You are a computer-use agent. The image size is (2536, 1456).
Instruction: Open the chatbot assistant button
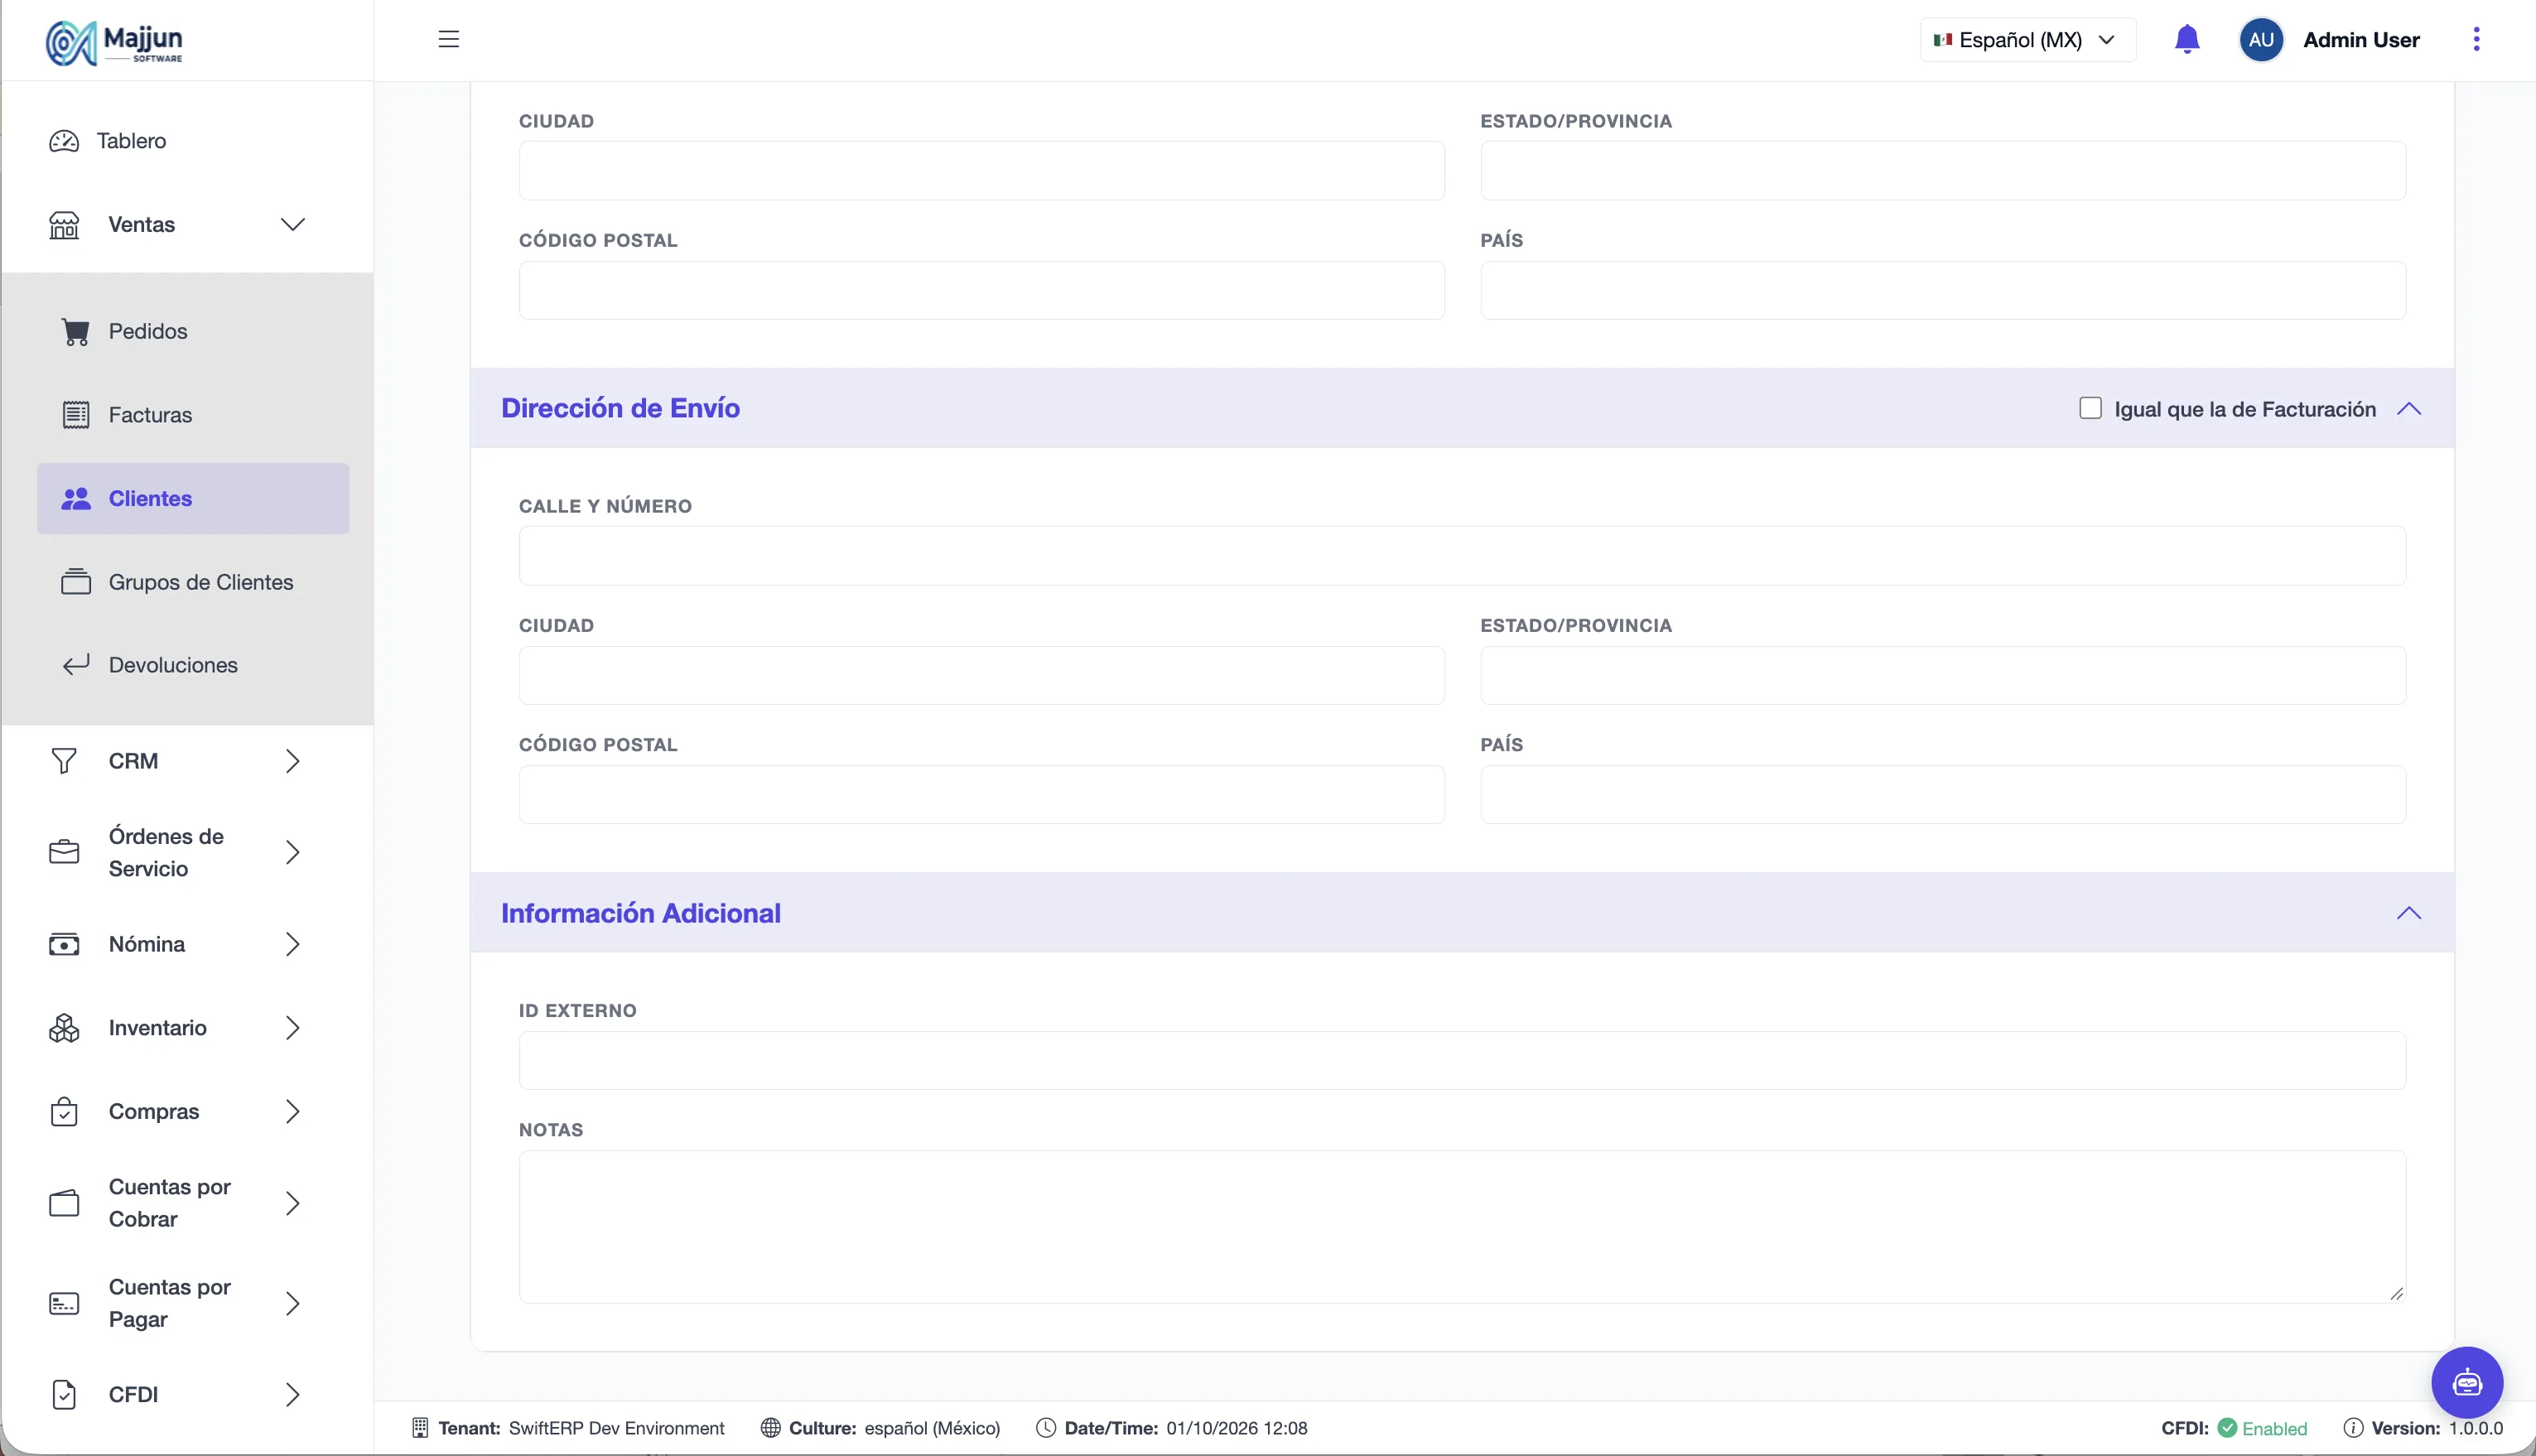[x=2467, y=1382]
